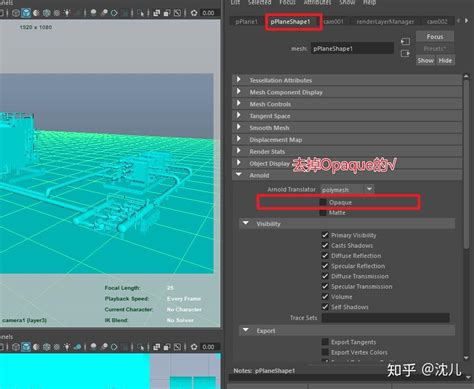
Task: Uncheck Primary Visibility
Action: 325,235
